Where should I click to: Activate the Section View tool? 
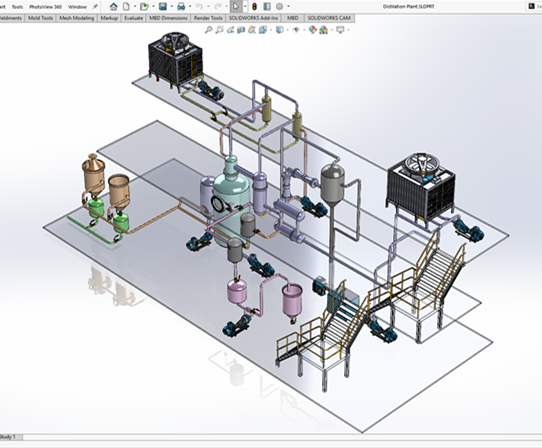pyautogui.click(x=241, y=30)
